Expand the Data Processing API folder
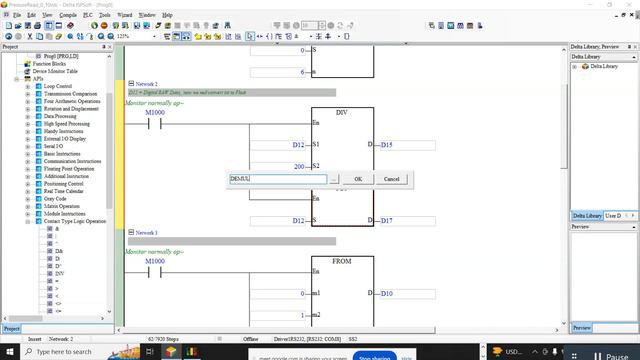Image resolution: width=640 pixels, height=360 pixels. [x=28, y=116]
